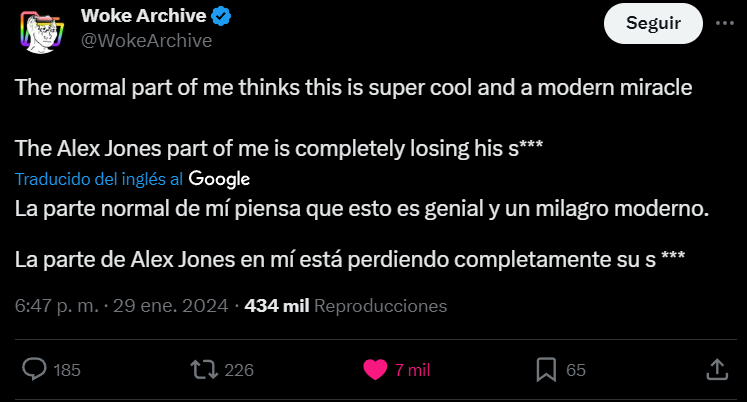The image size is (747, 402).
Task: Click 'Traducido del inglés al' link
Action: click(99, 179)
